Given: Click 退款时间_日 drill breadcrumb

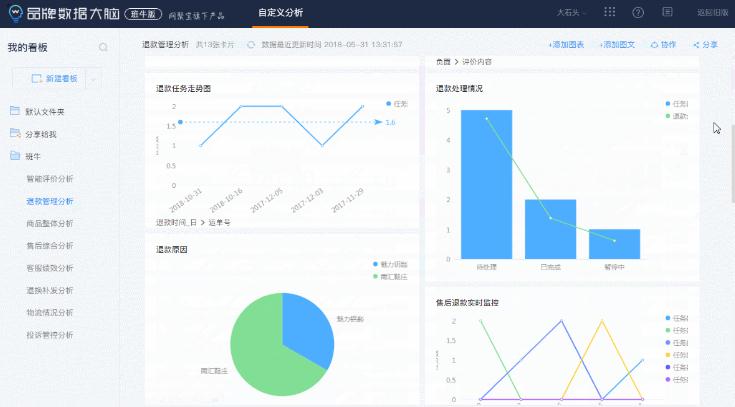Looking at the screenshot, I should point(176,222).
